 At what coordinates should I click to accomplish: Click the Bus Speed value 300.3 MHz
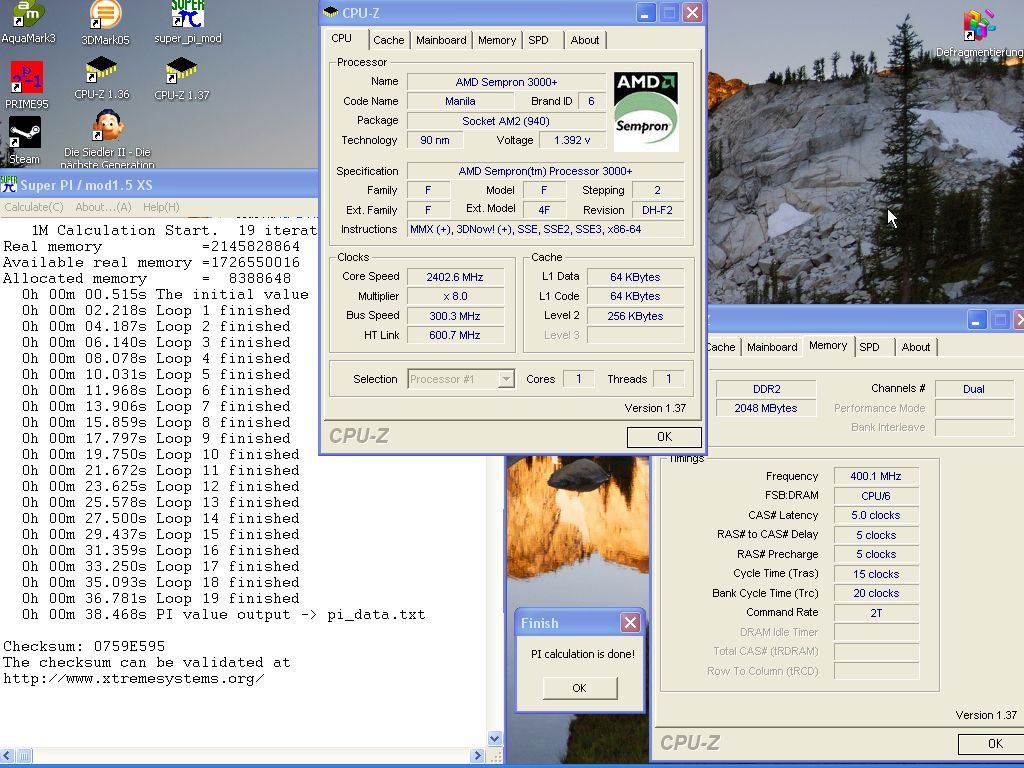[x=455, y=315]
